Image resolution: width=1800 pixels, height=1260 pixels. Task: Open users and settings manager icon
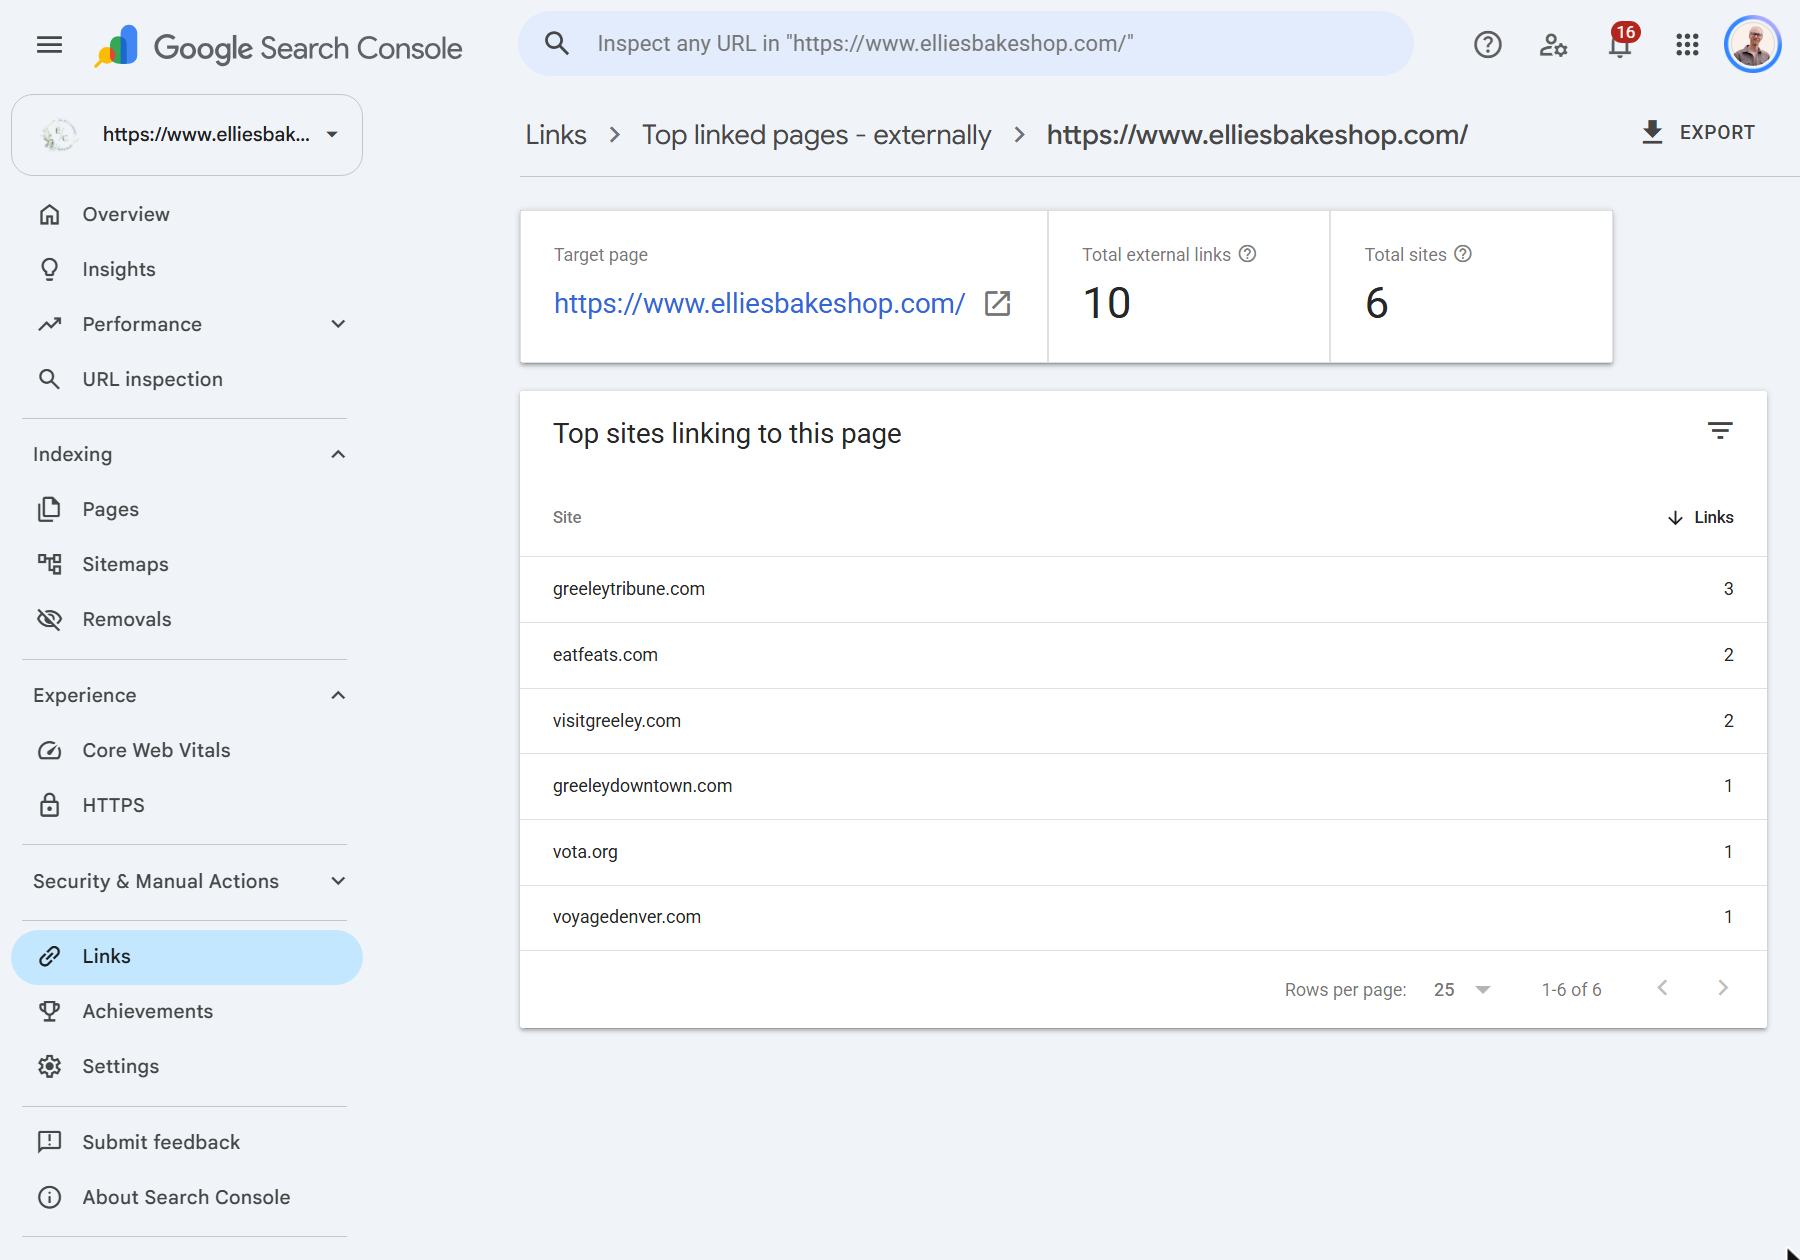tap(1553, 45)
